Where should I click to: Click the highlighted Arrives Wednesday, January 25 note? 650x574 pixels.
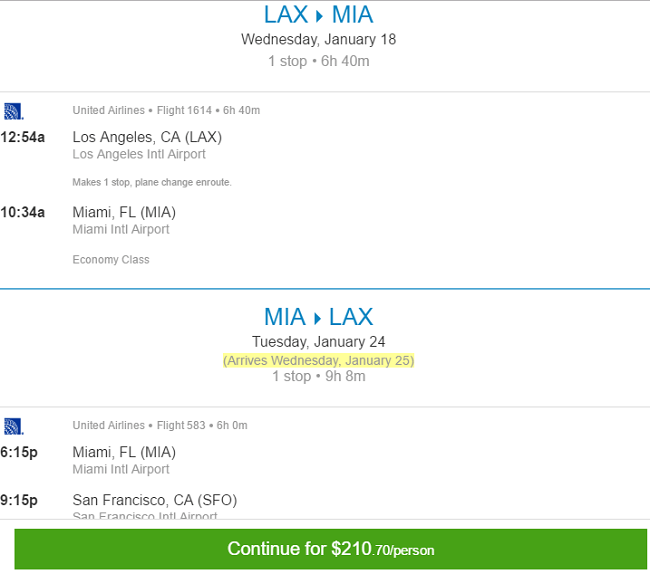click(318, 361)
